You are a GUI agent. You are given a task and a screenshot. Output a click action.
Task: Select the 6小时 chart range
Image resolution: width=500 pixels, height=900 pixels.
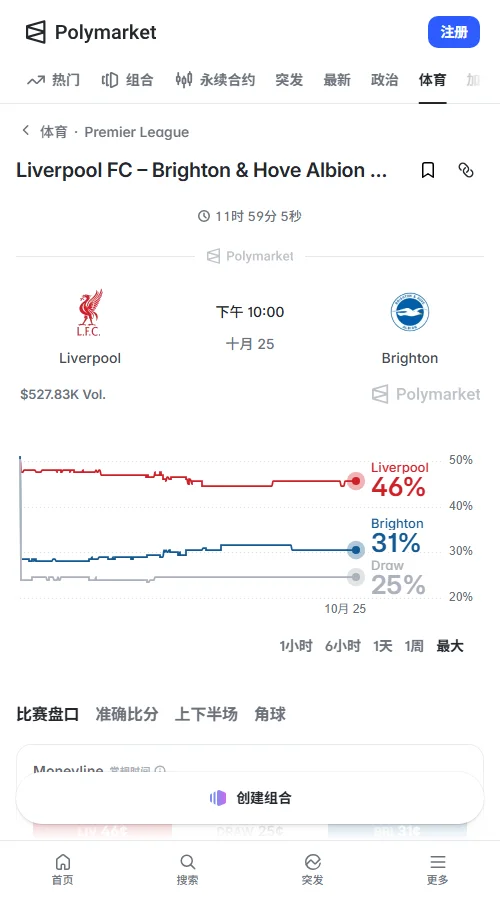coord(343,646)
